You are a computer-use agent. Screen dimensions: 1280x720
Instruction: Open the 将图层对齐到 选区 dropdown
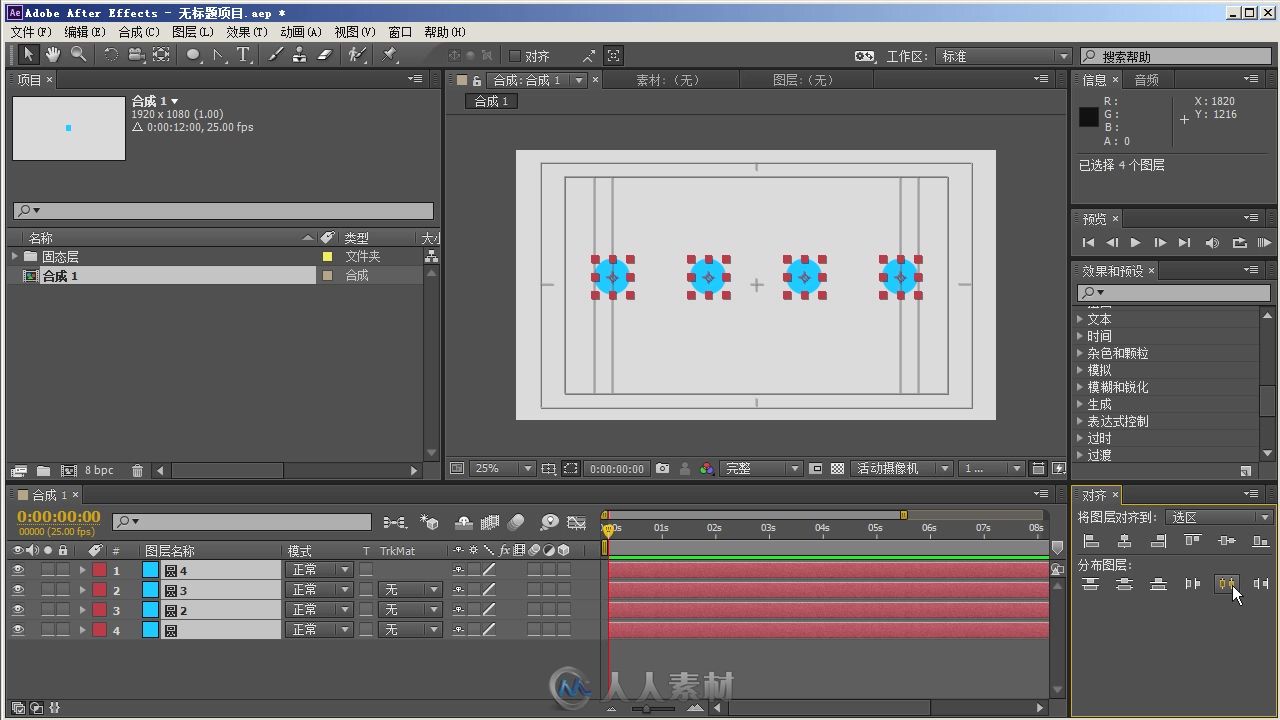coord(1220,517)
